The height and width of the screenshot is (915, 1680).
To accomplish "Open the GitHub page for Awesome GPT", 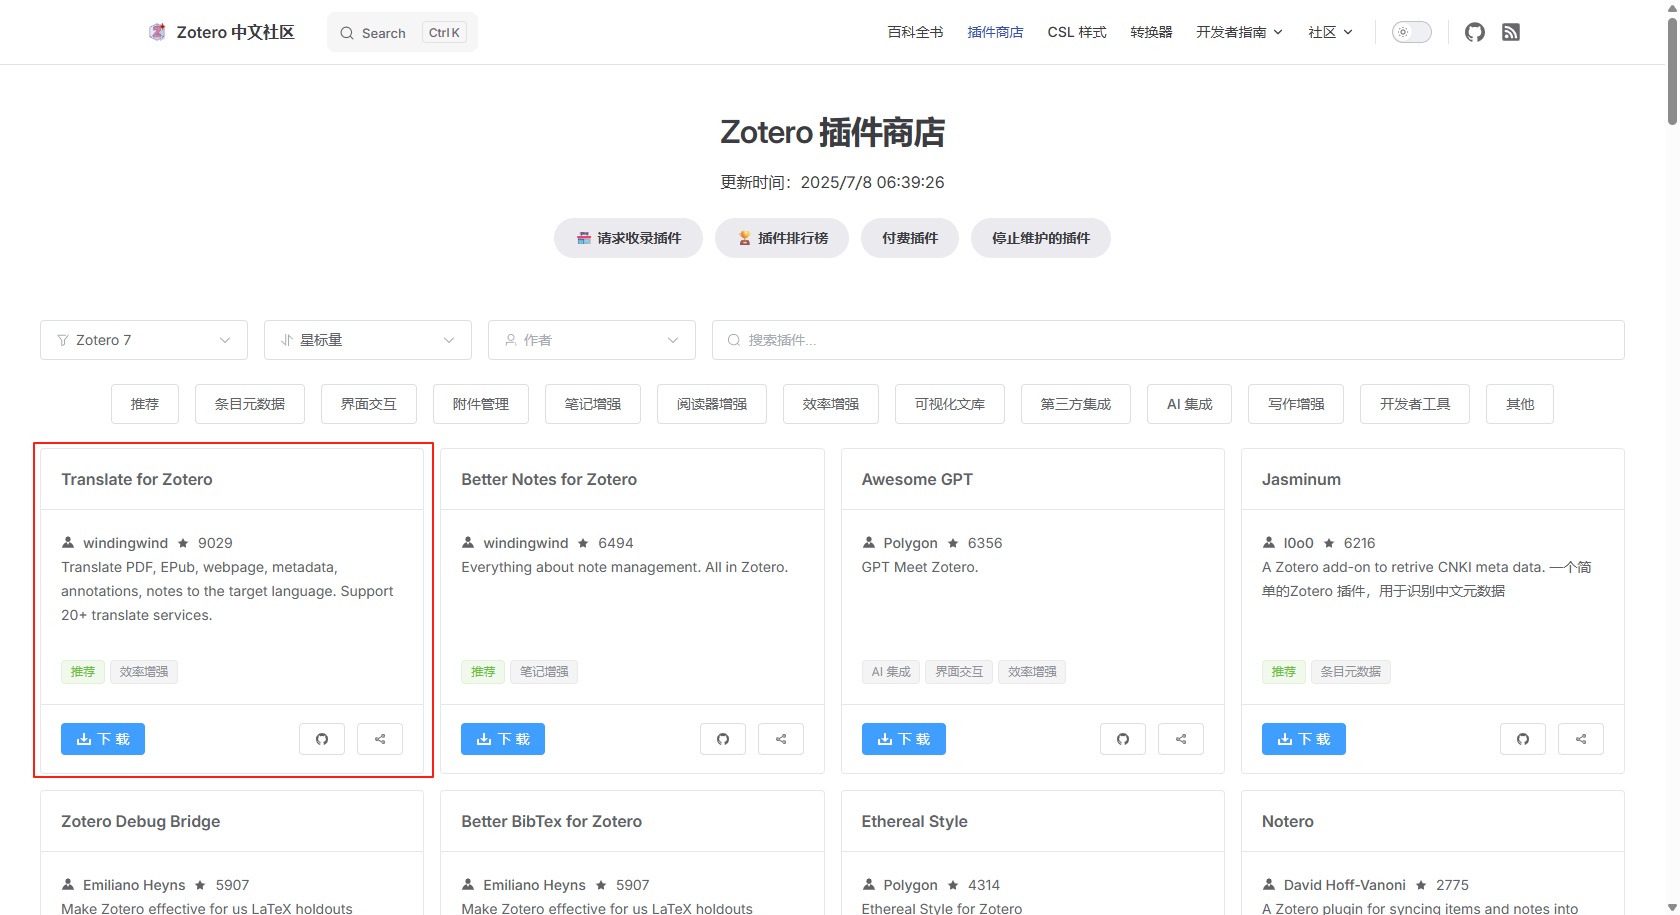I will point(1122,738).
